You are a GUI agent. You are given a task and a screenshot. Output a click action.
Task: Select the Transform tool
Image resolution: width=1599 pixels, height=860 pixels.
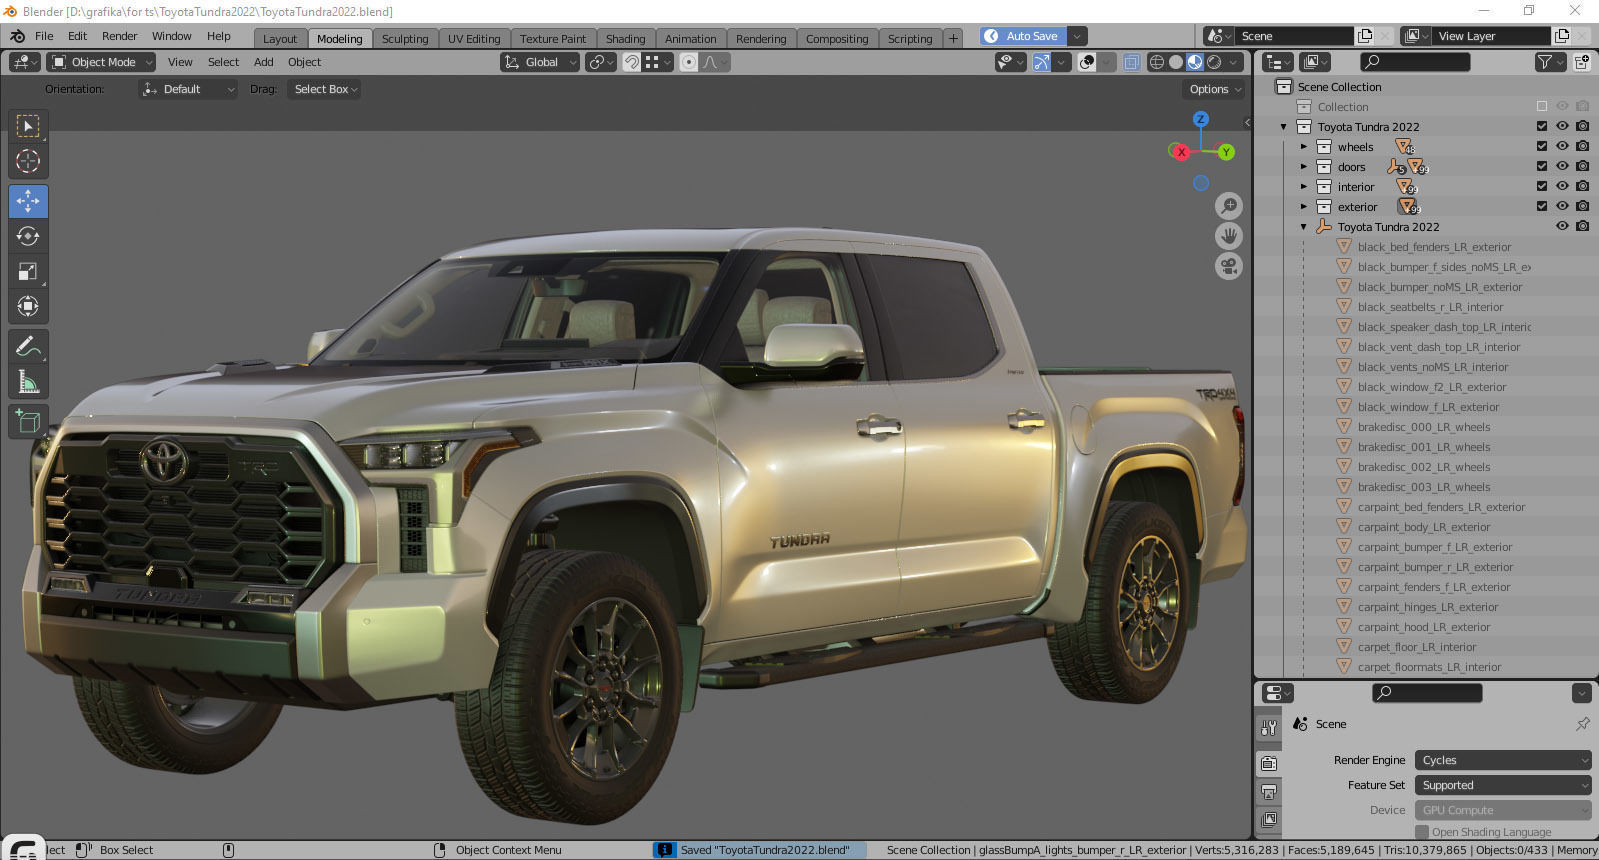click(x=28, y=306)
